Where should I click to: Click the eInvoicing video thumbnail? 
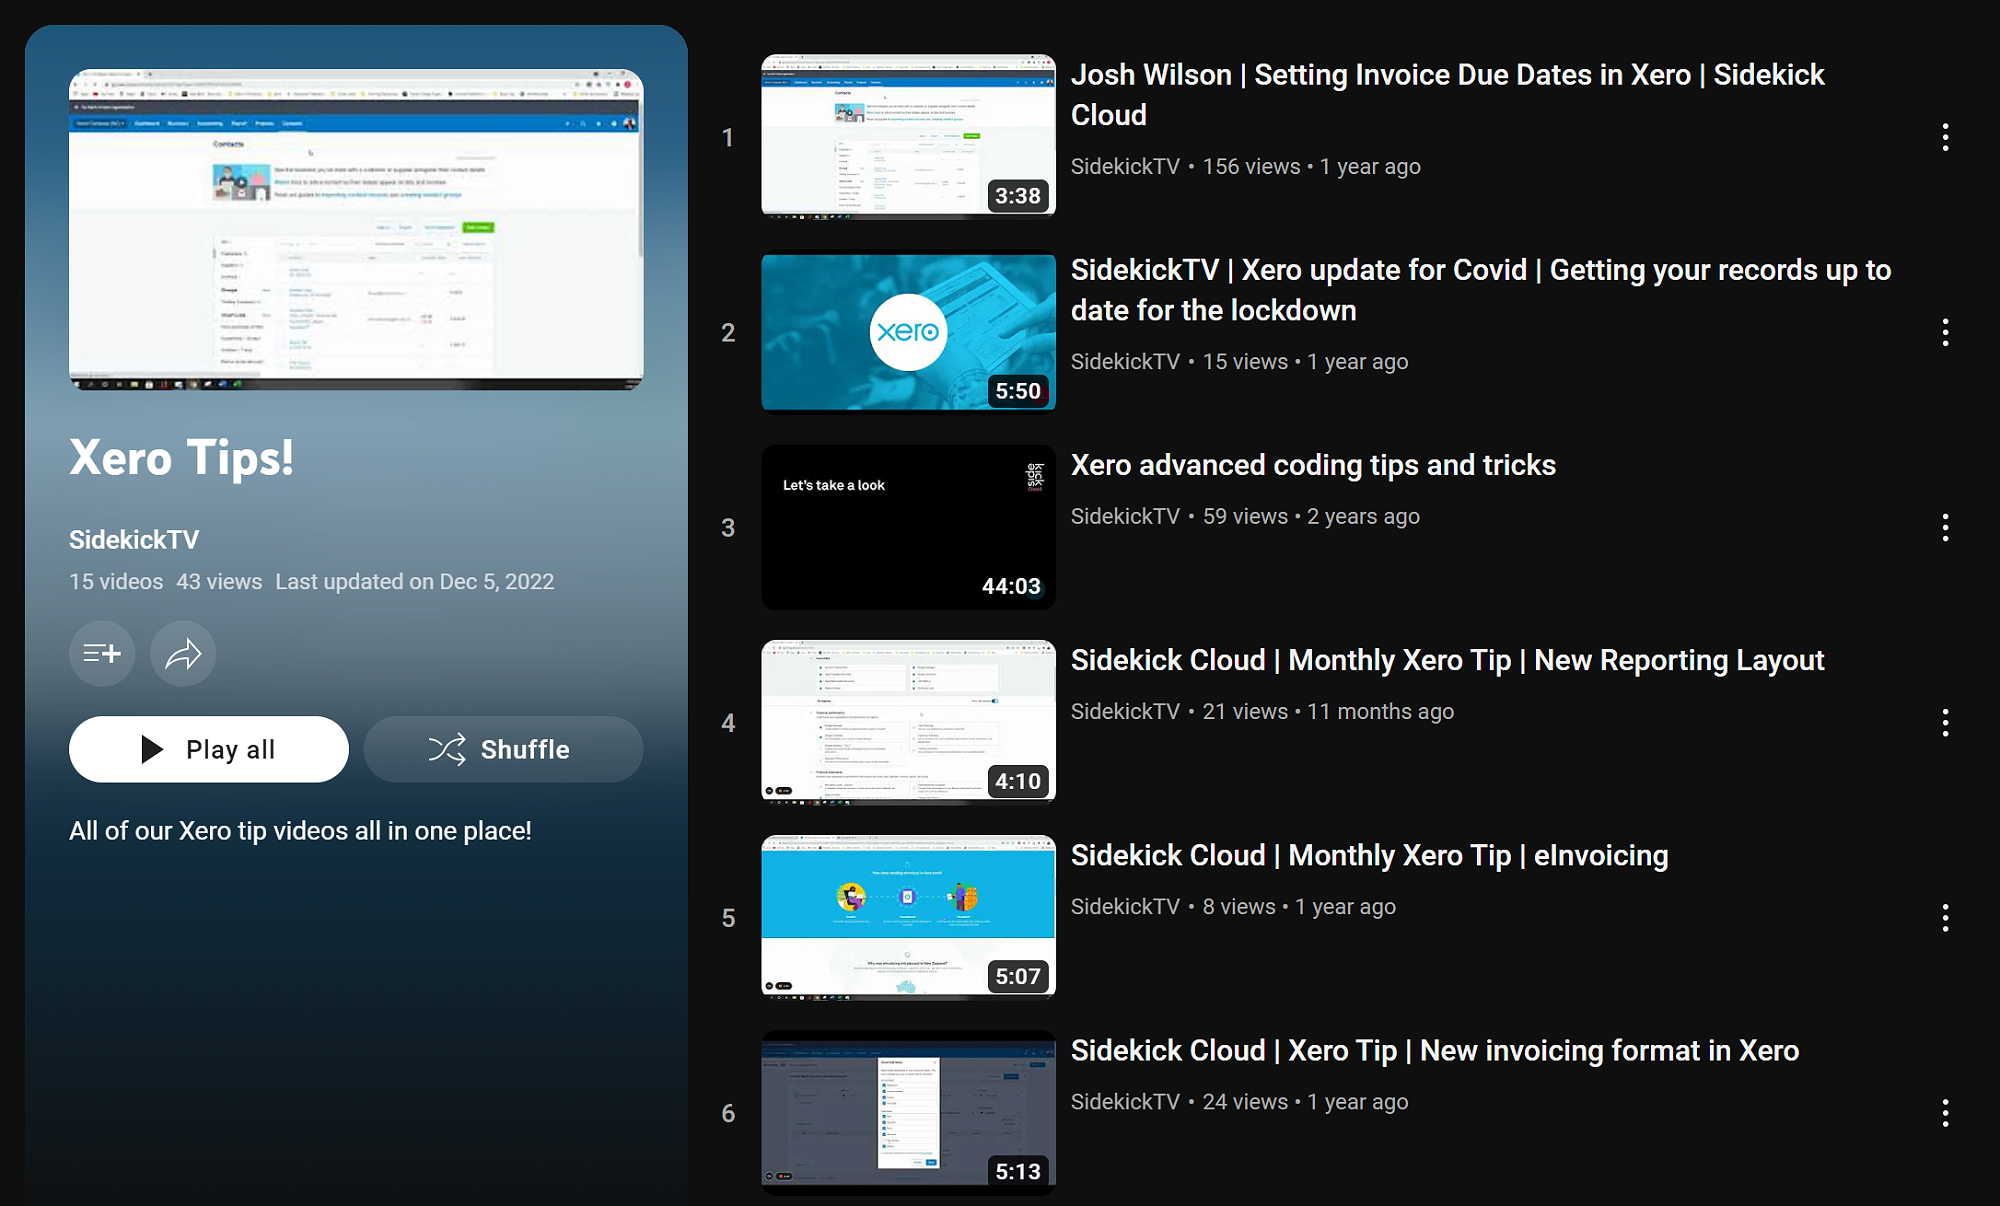908,917
